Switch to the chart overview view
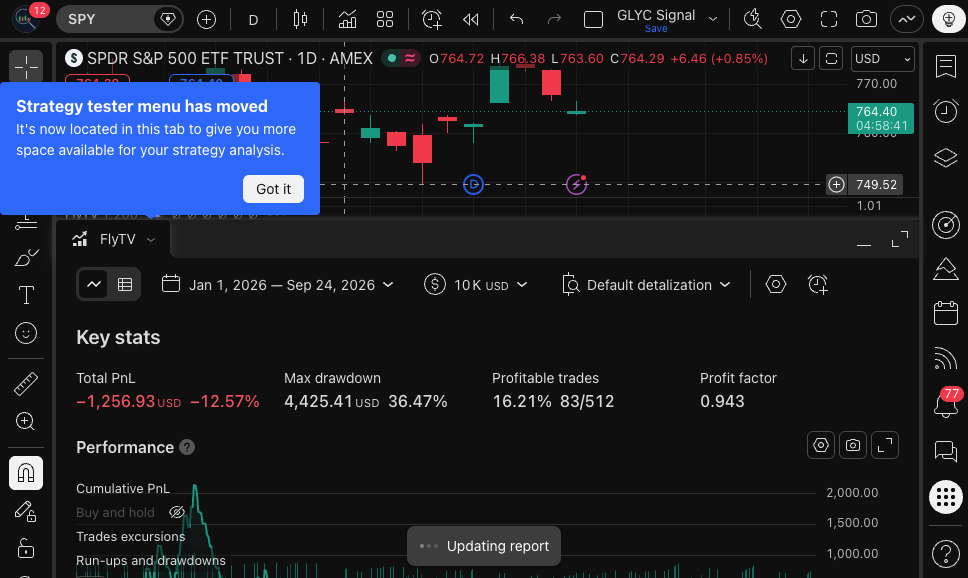Viewport: 968px width, 578px height. coord(94,285)
